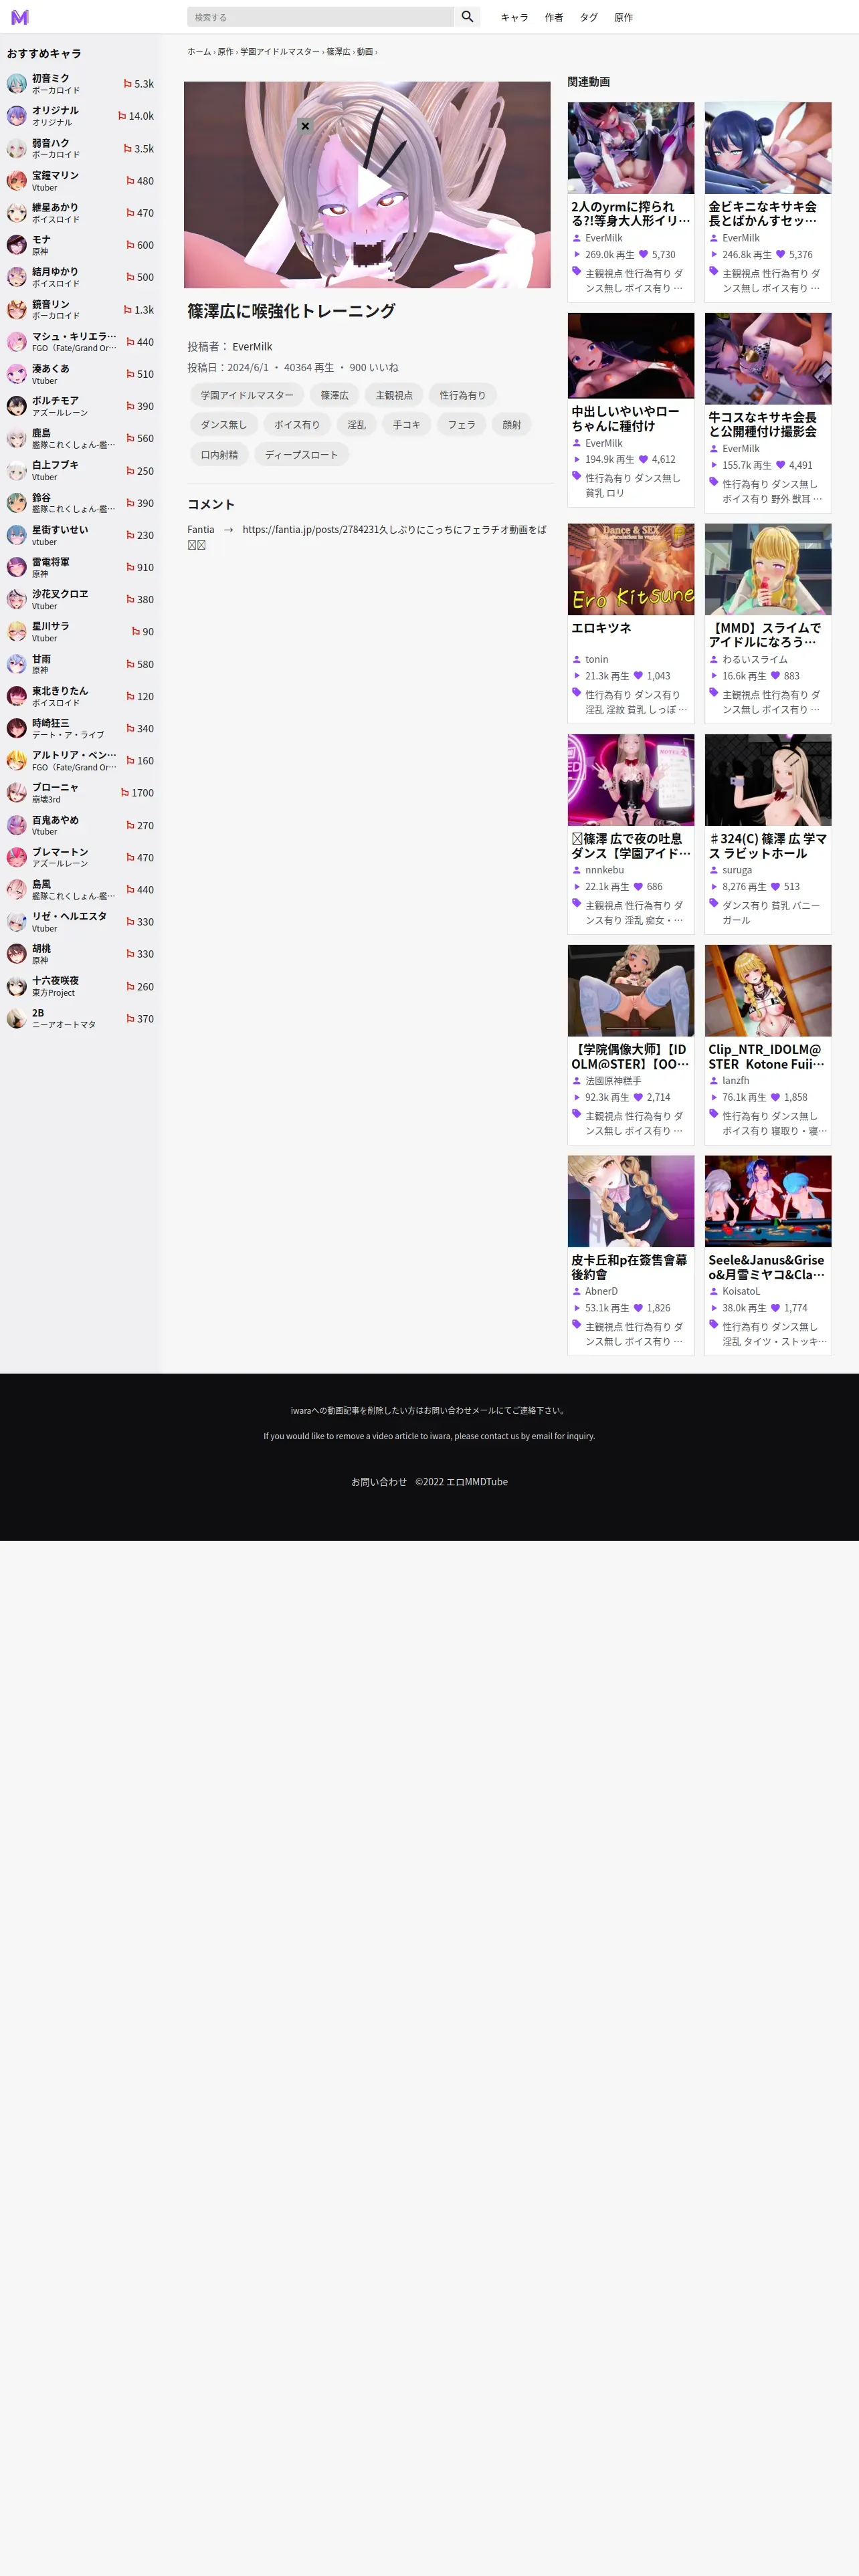859x2576 pixels.
Task: Click the ボイス有り tag chip
Action: coord(298,425)
